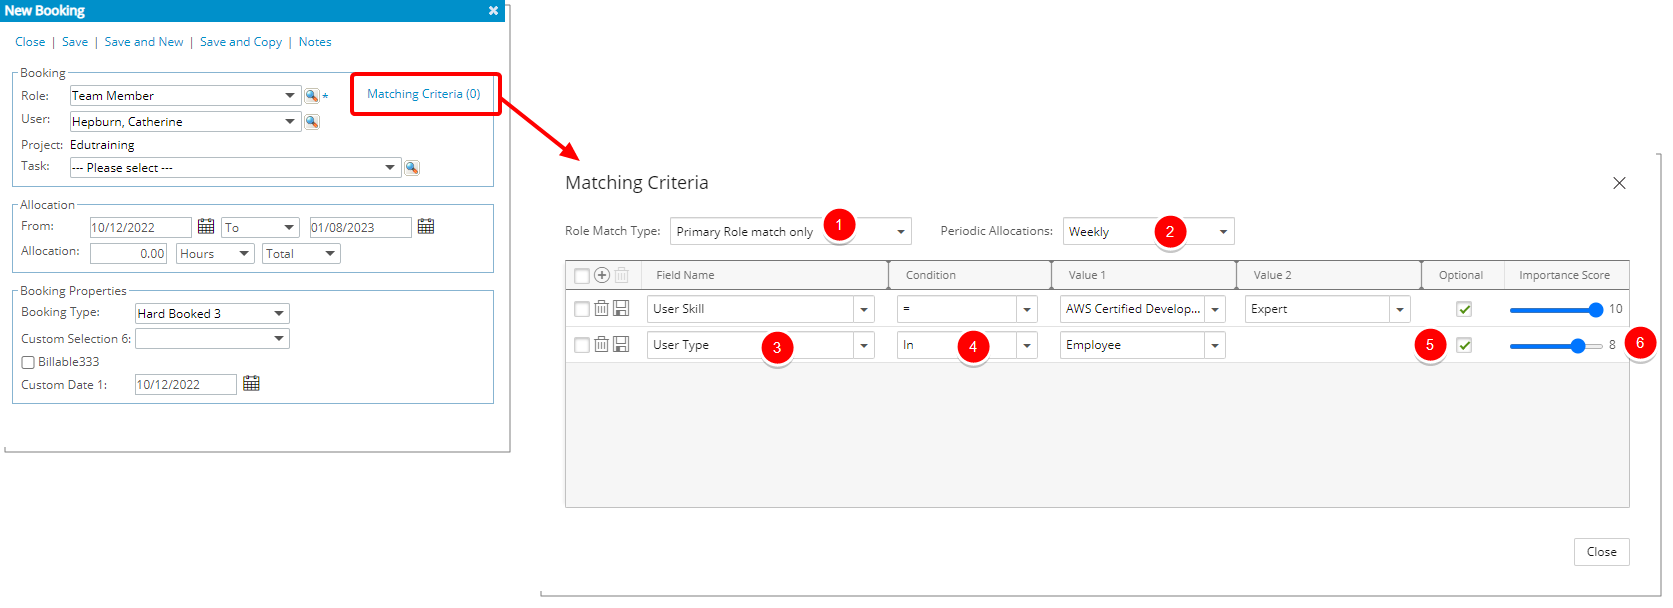The height and width of the screenshot is (608, 1673).
Task: Open the AWS Certified Developer value dropdown
Action: pyautogui.click(x=1215, y=310)
